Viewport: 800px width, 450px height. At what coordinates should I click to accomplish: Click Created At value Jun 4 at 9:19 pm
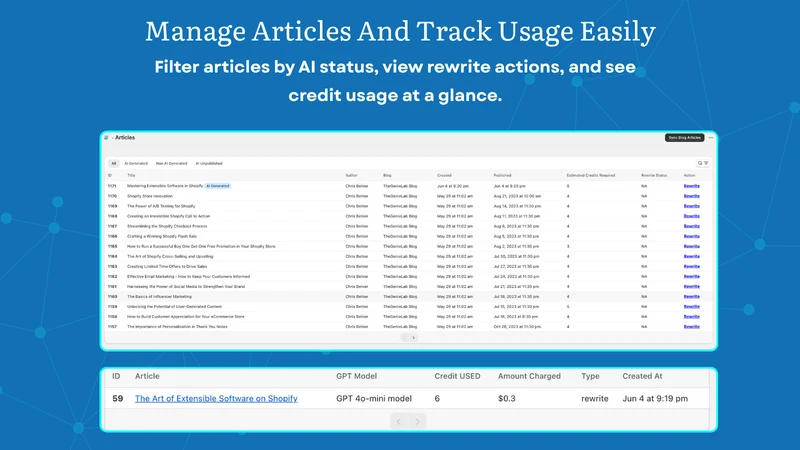point(655,398)
